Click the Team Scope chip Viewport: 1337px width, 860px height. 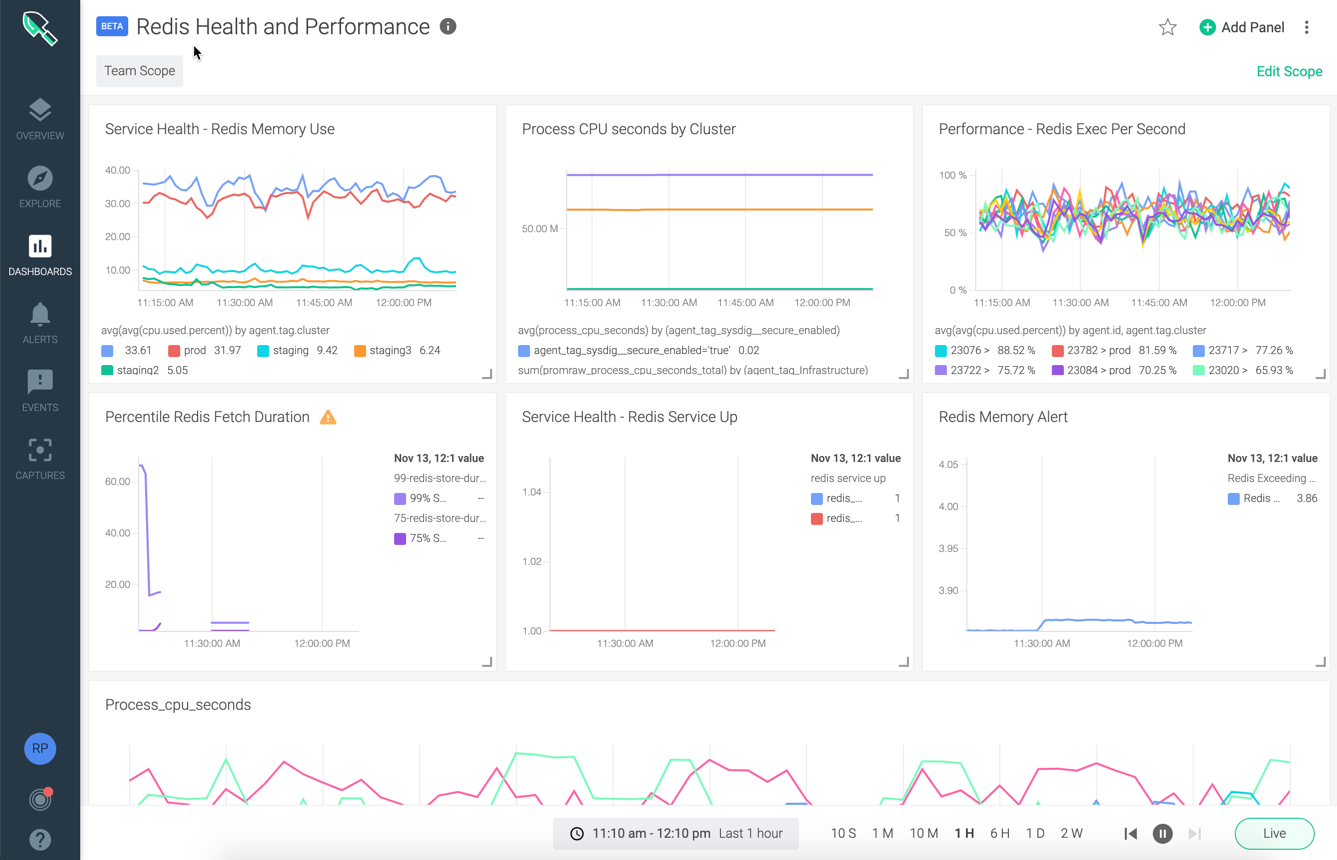pos(140,71)
